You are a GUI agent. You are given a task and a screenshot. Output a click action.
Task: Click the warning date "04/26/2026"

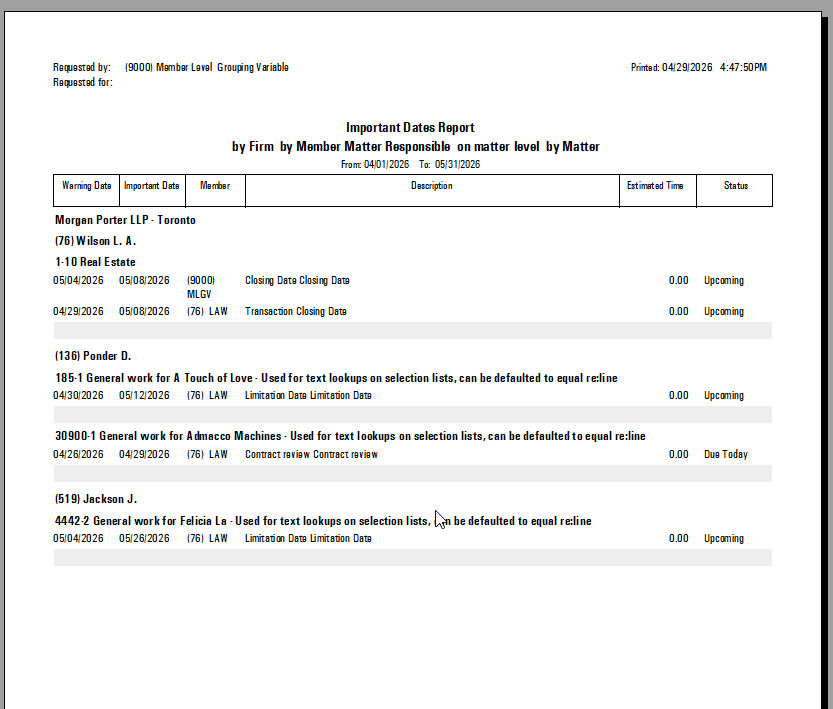pos(78,455)
